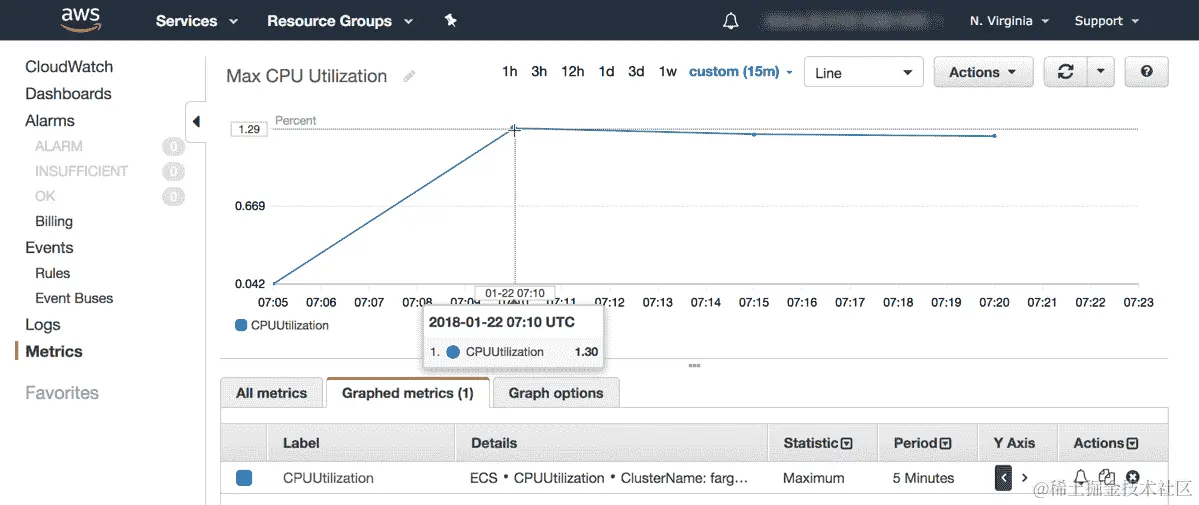The width and height of the screenshot is (1199, 505).
Task: Select left Y axis arrow
Action: (x=1004, y=478)
